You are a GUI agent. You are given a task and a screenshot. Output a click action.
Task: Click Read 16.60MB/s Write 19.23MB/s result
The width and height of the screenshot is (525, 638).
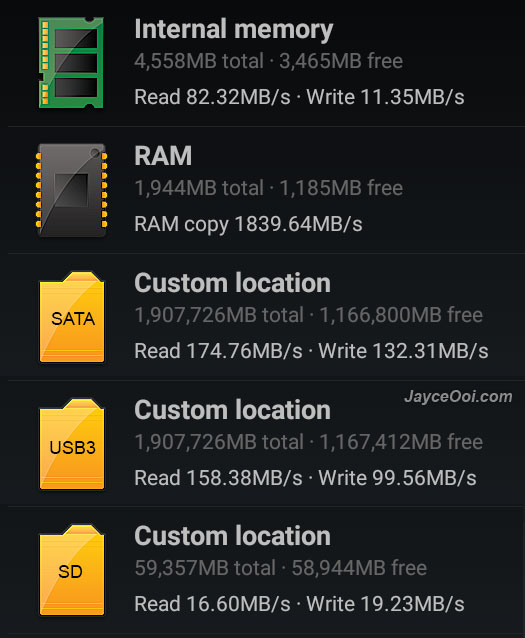tap(299, 604)
